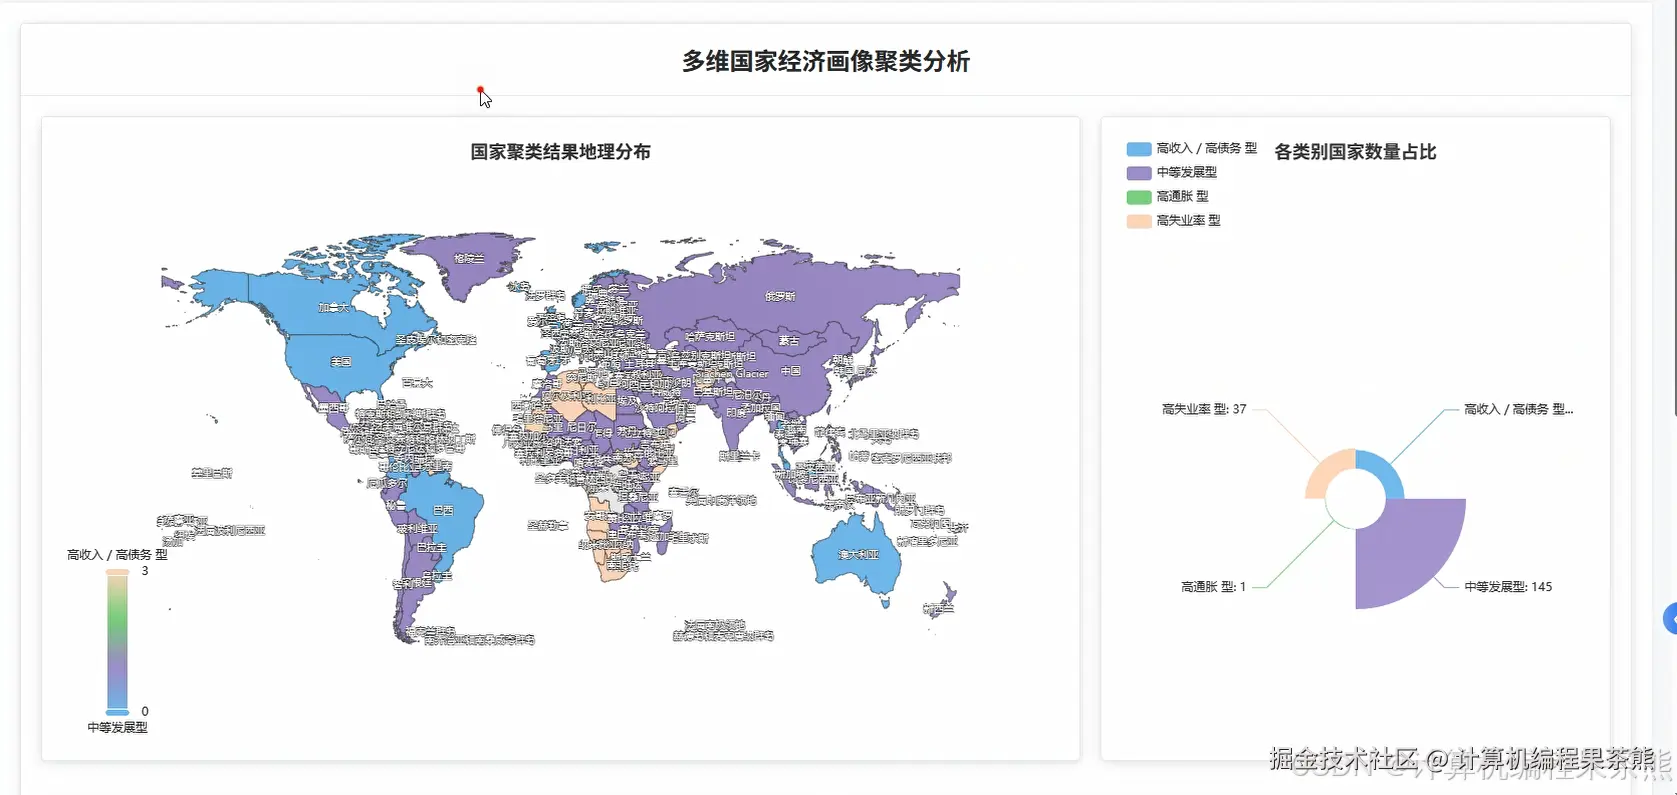
Task: Click the 高收入 / 高债务 型 label above the slider
Action: (x=117, y=555)
